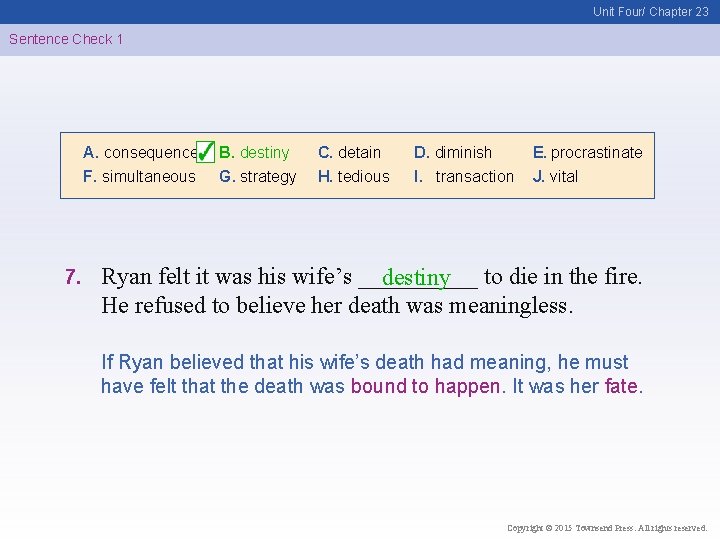
Task: Click the phrase to die in the fire
Action: point(563,277)
